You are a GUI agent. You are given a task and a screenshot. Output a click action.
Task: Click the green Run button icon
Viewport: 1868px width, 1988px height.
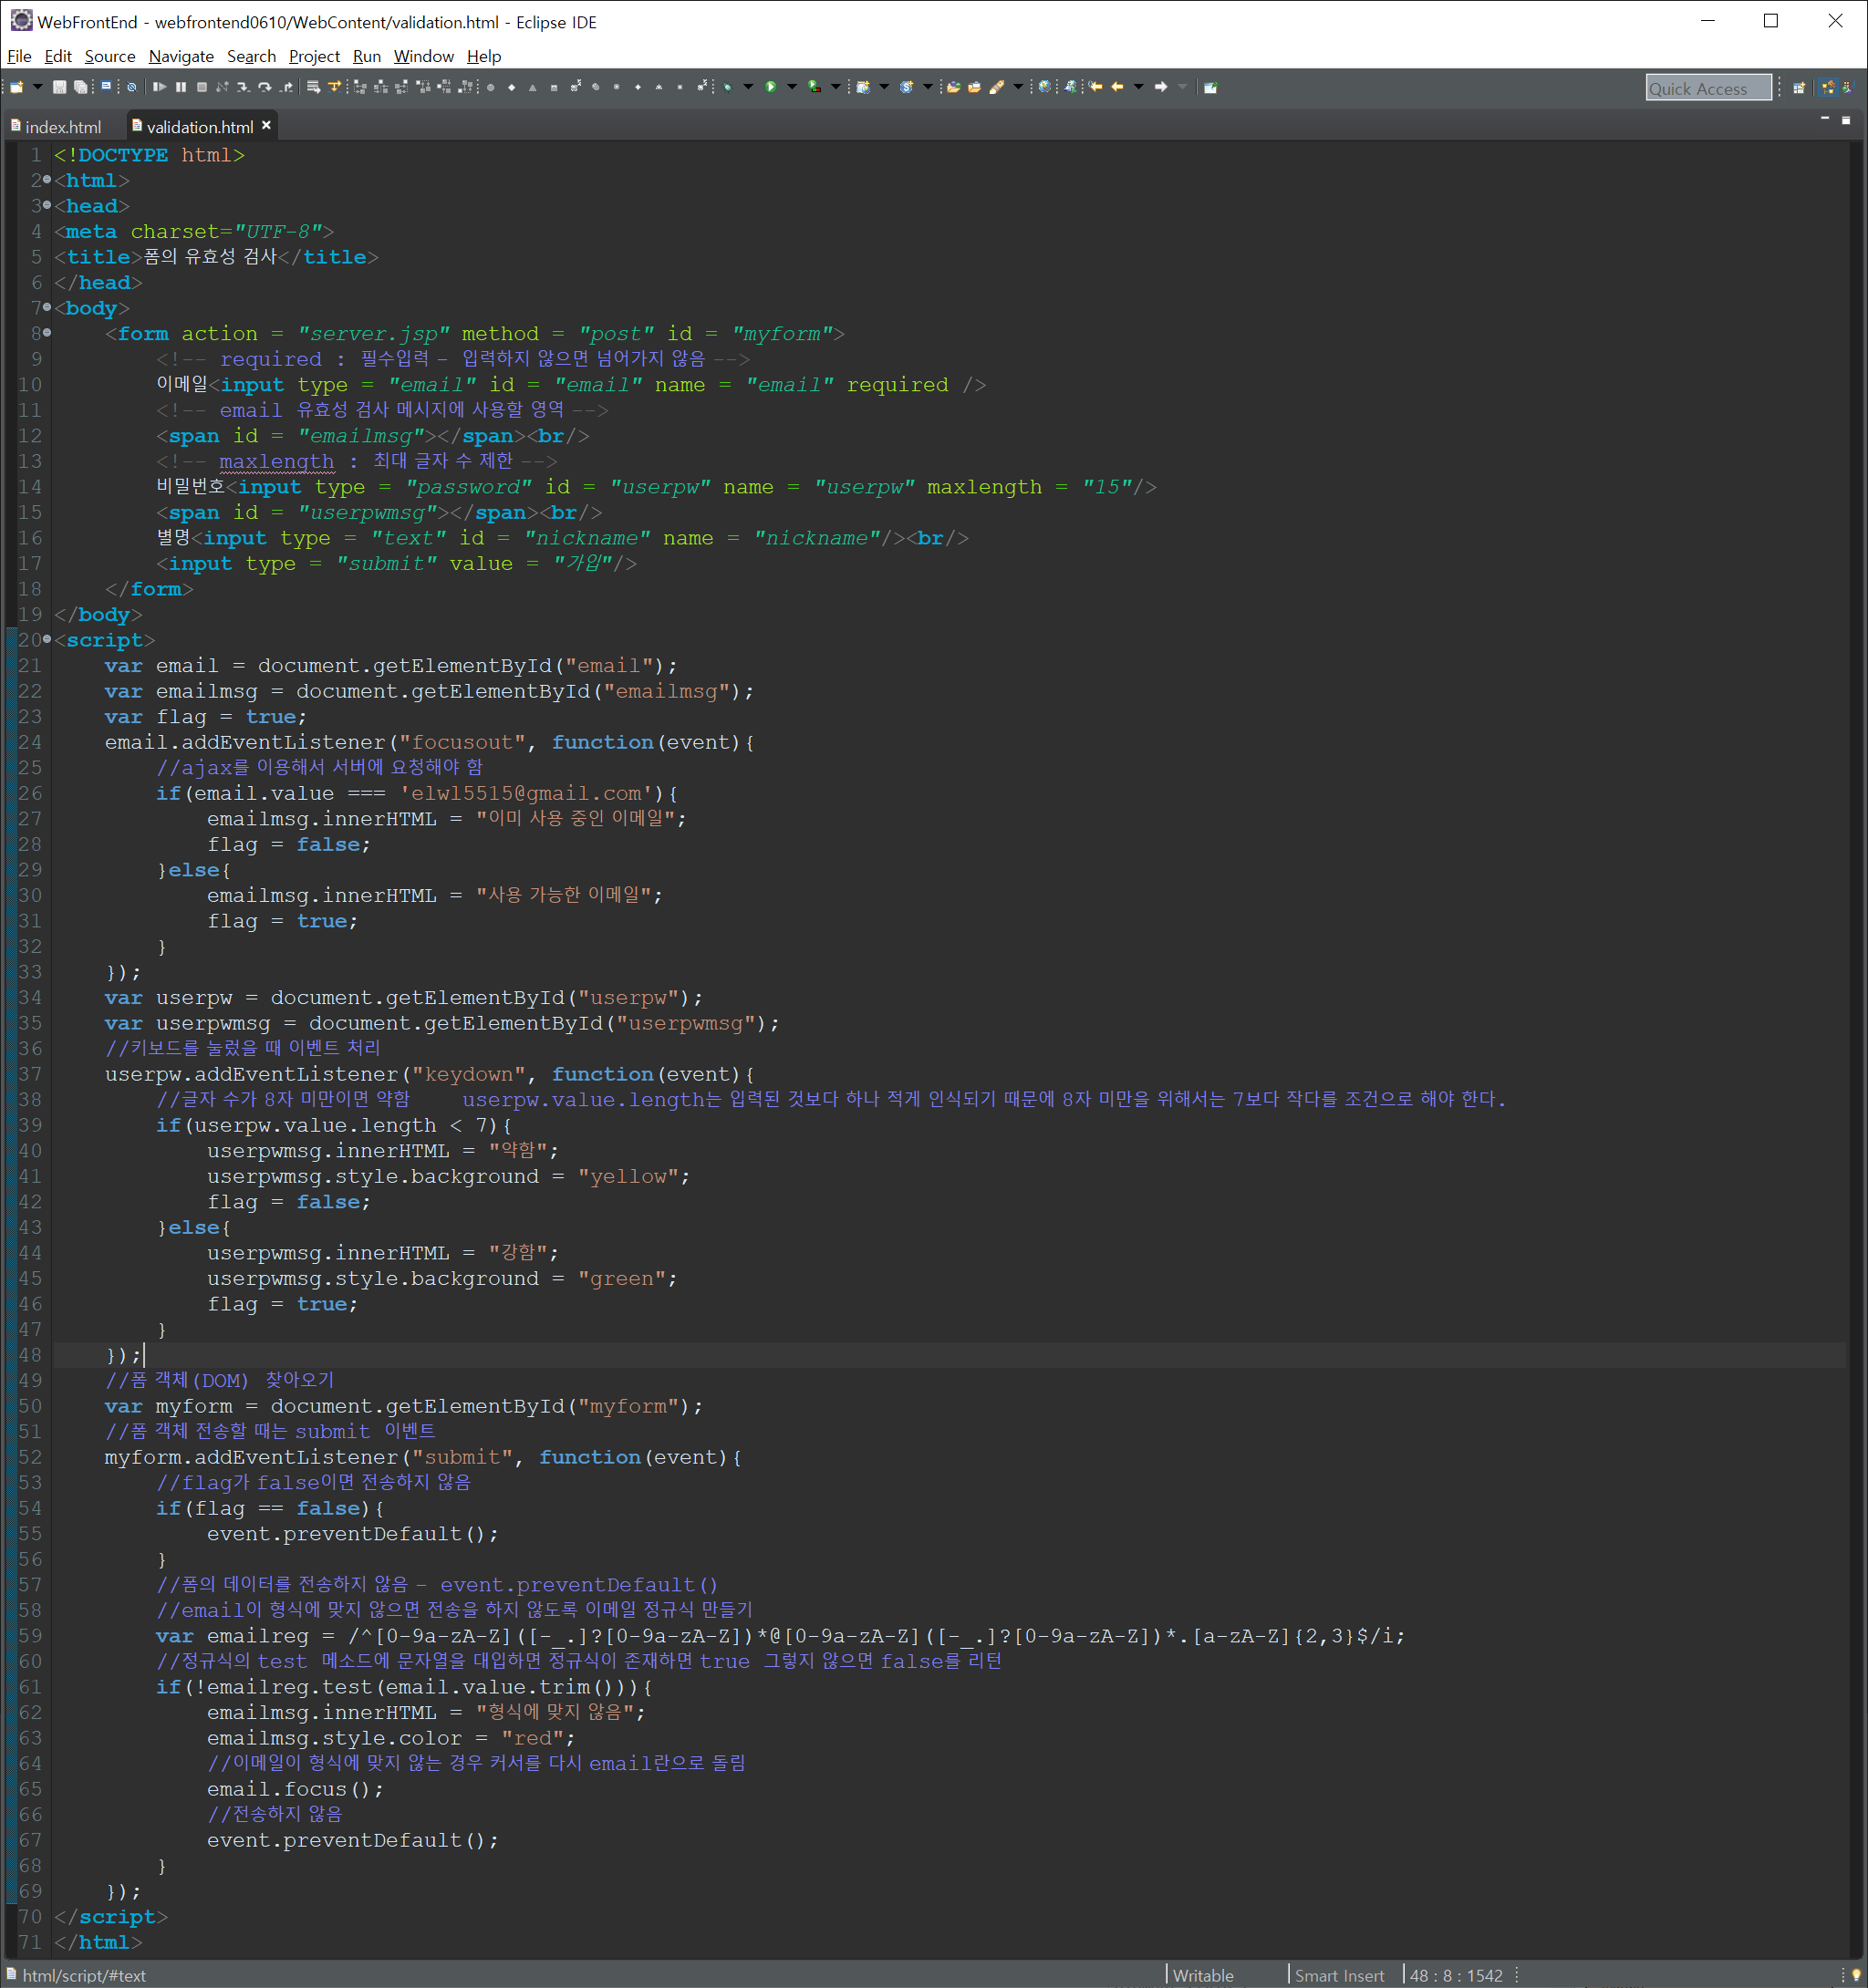[771, 87]
